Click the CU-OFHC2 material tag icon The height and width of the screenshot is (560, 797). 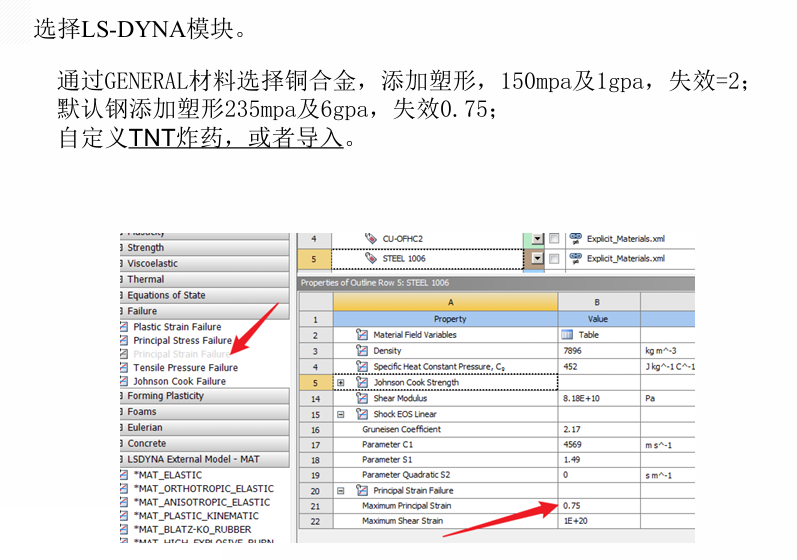371,238
